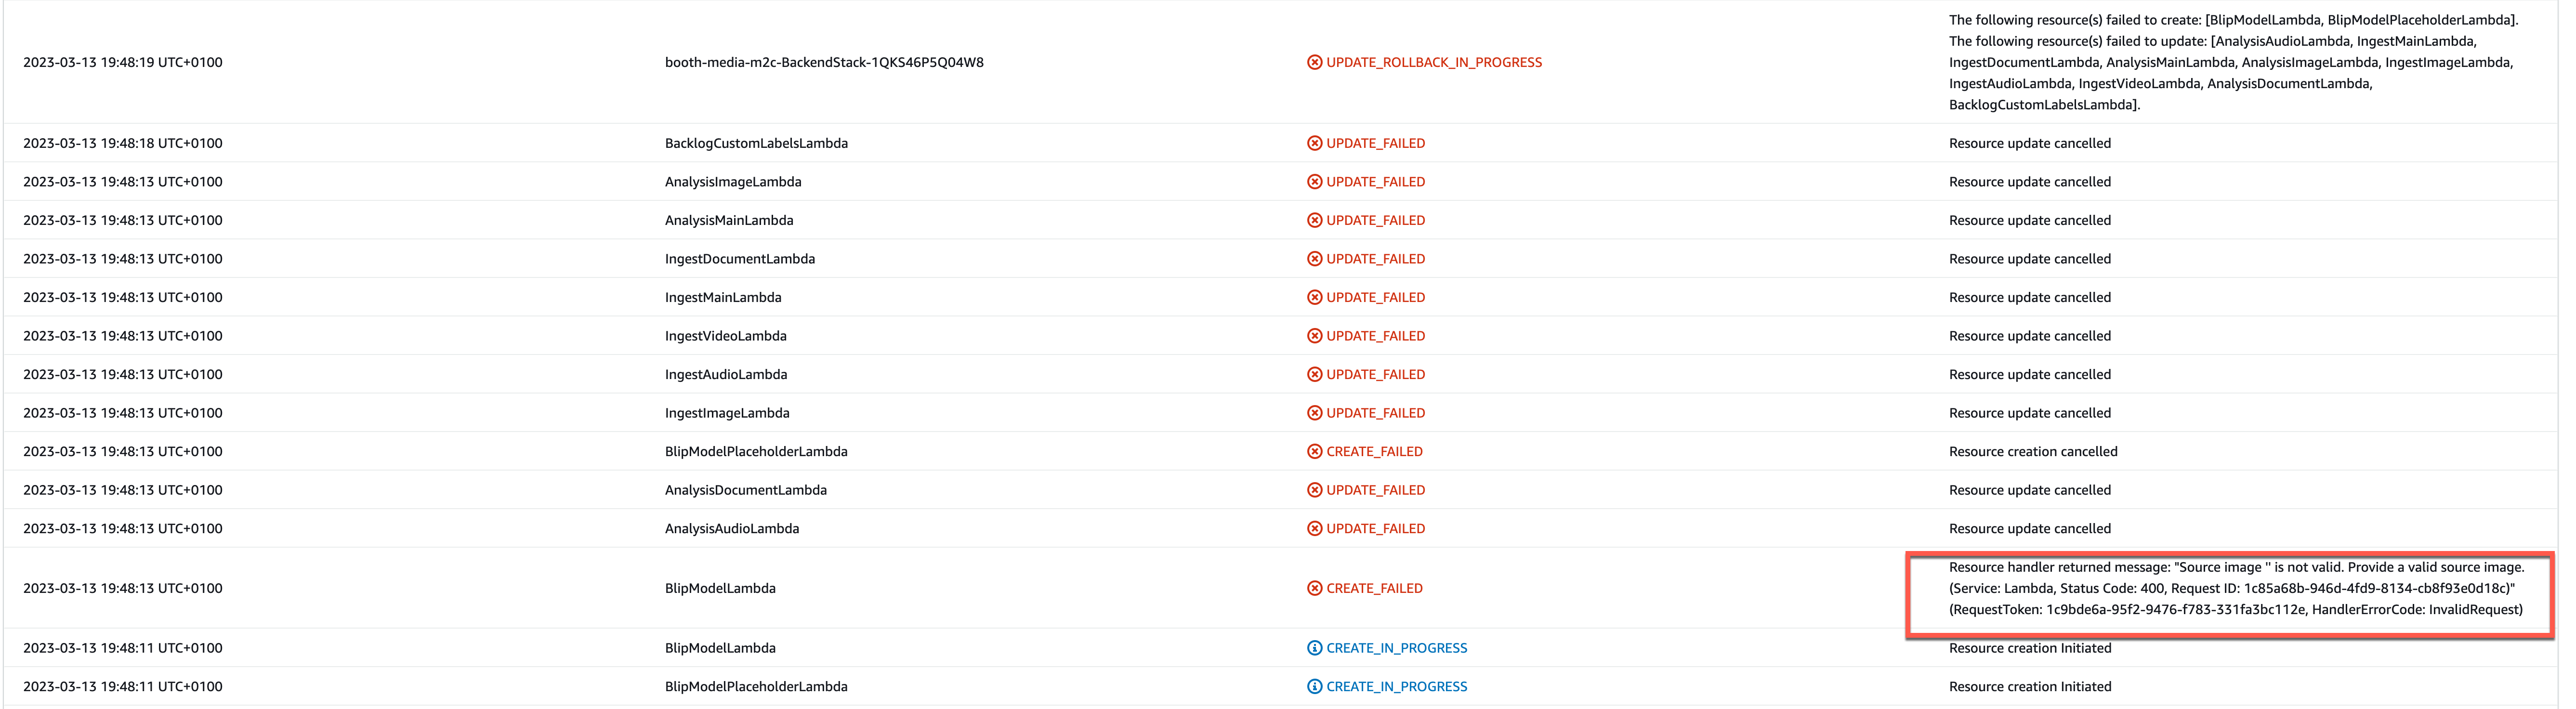Click the timestamp of the BlipModelLambda failure event
The height and width of the screenshot is (709, 2576).
point(123,588)
